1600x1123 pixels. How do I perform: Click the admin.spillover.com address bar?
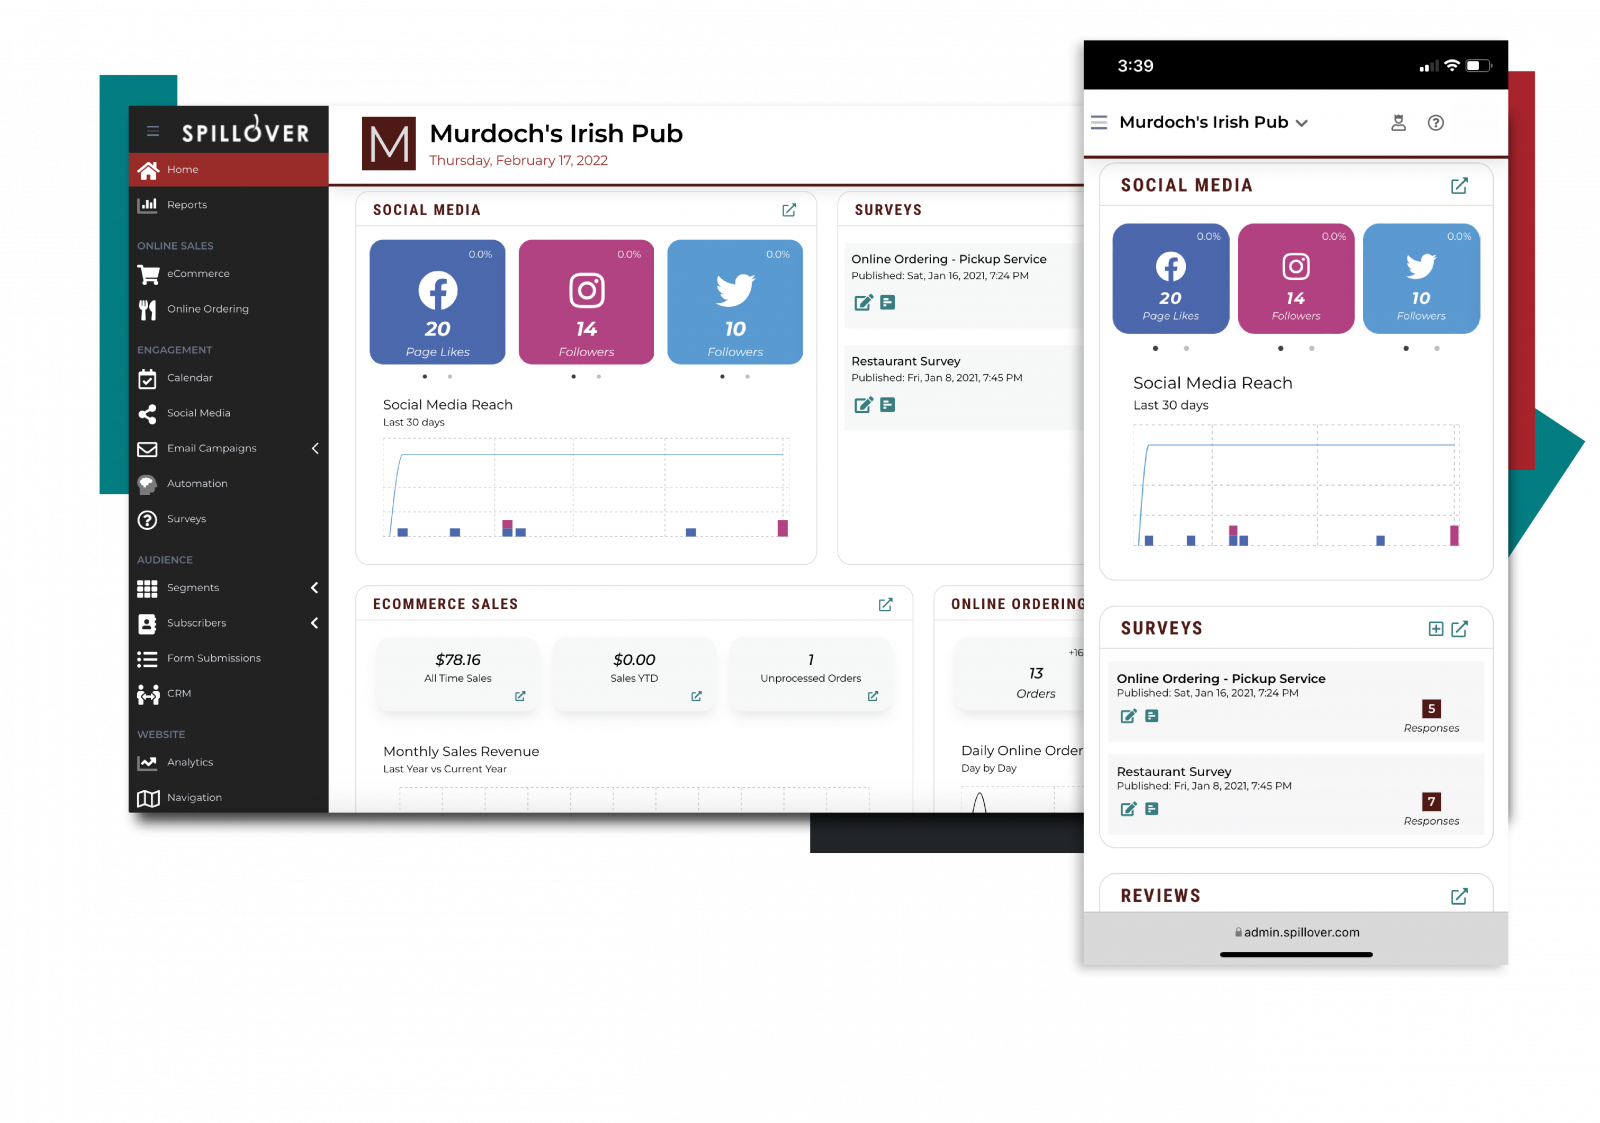(1296, 933)
